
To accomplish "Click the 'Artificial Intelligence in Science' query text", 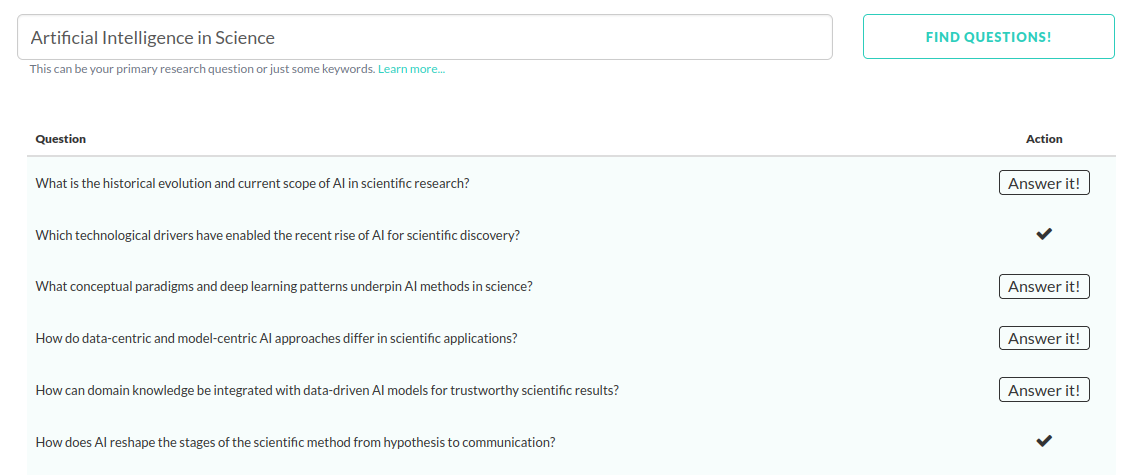I will pyautogui.click(x=152, y=38).
